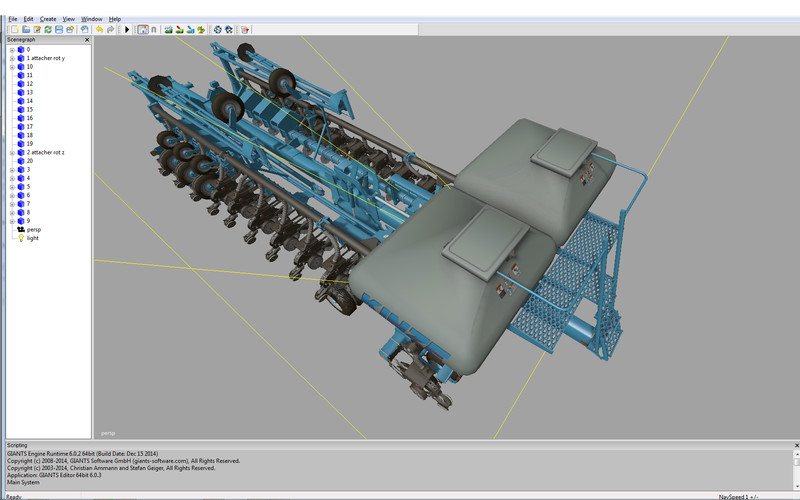Click the Play black triangle icon
The image size is (800, 500).
click(127, 30)
